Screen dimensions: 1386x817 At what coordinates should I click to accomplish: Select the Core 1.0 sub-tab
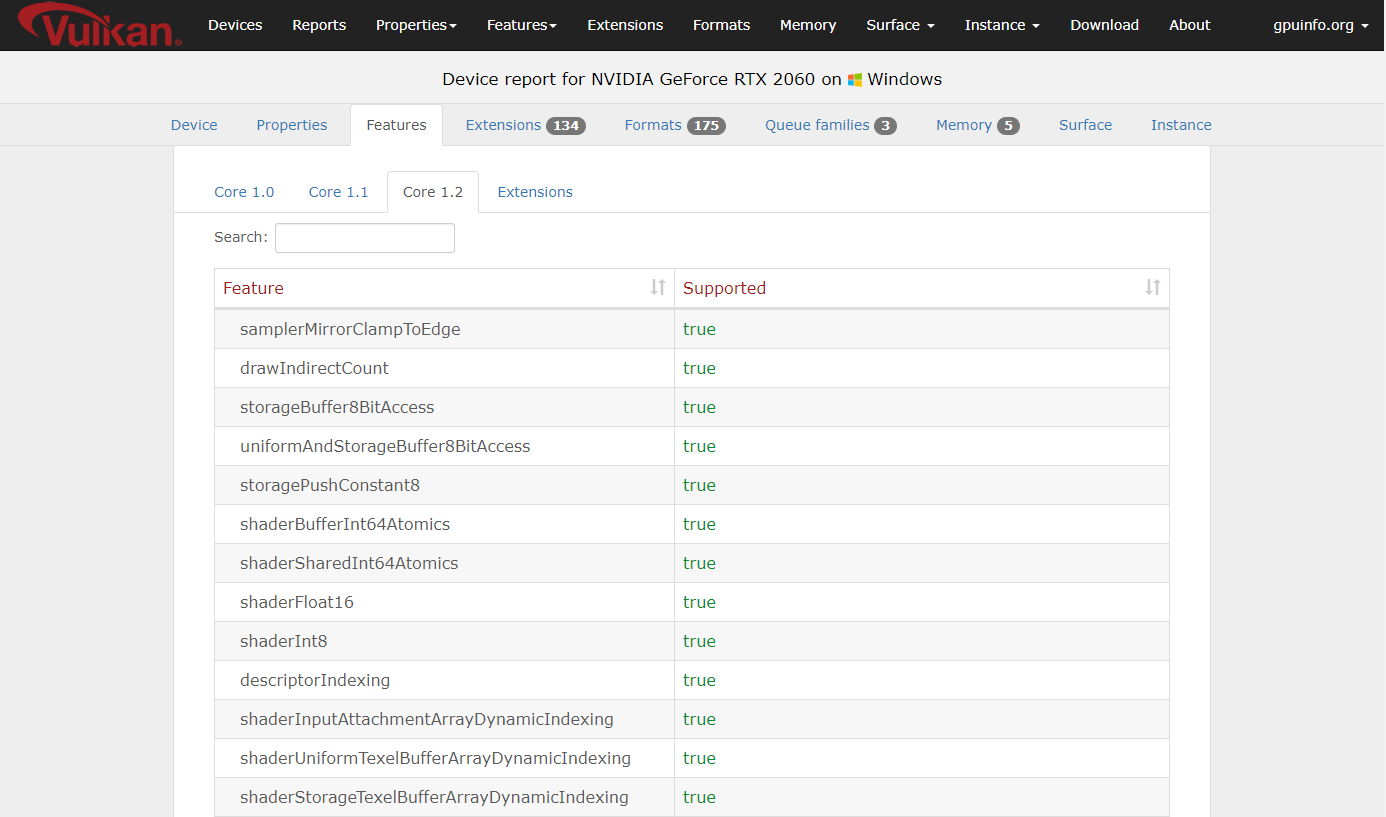[244, 192]
